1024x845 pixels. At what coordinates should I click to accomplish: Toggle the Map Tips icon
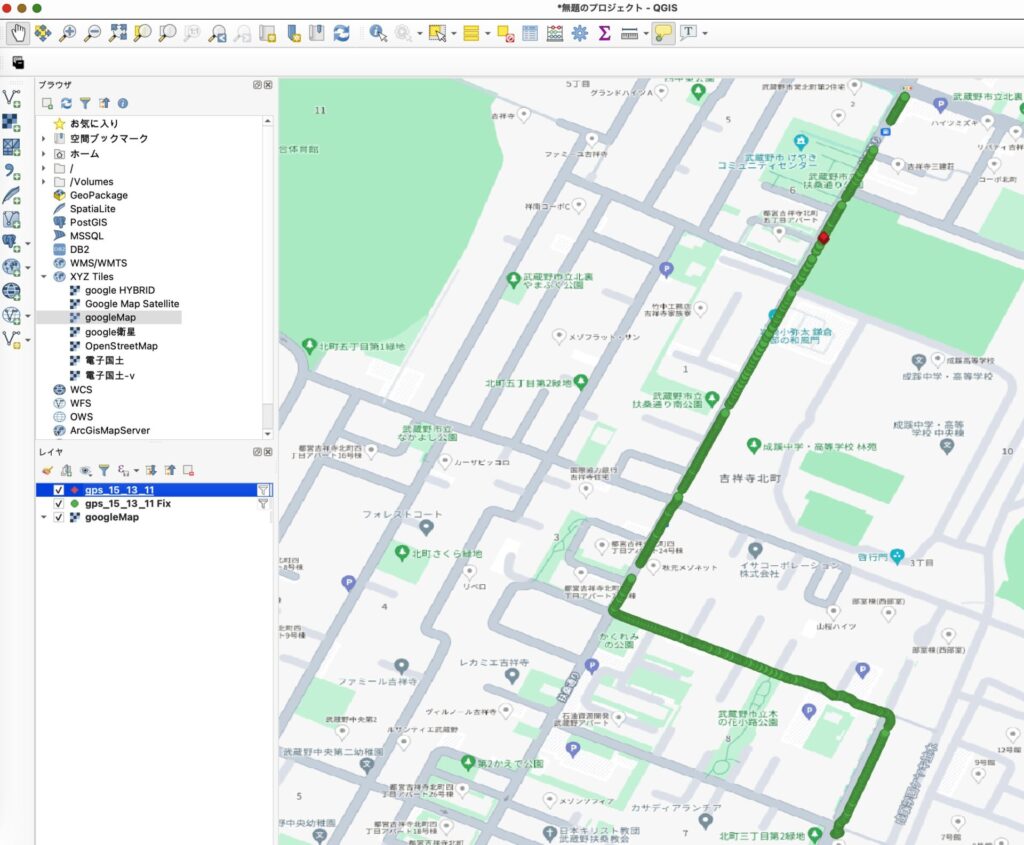(663, 33)
